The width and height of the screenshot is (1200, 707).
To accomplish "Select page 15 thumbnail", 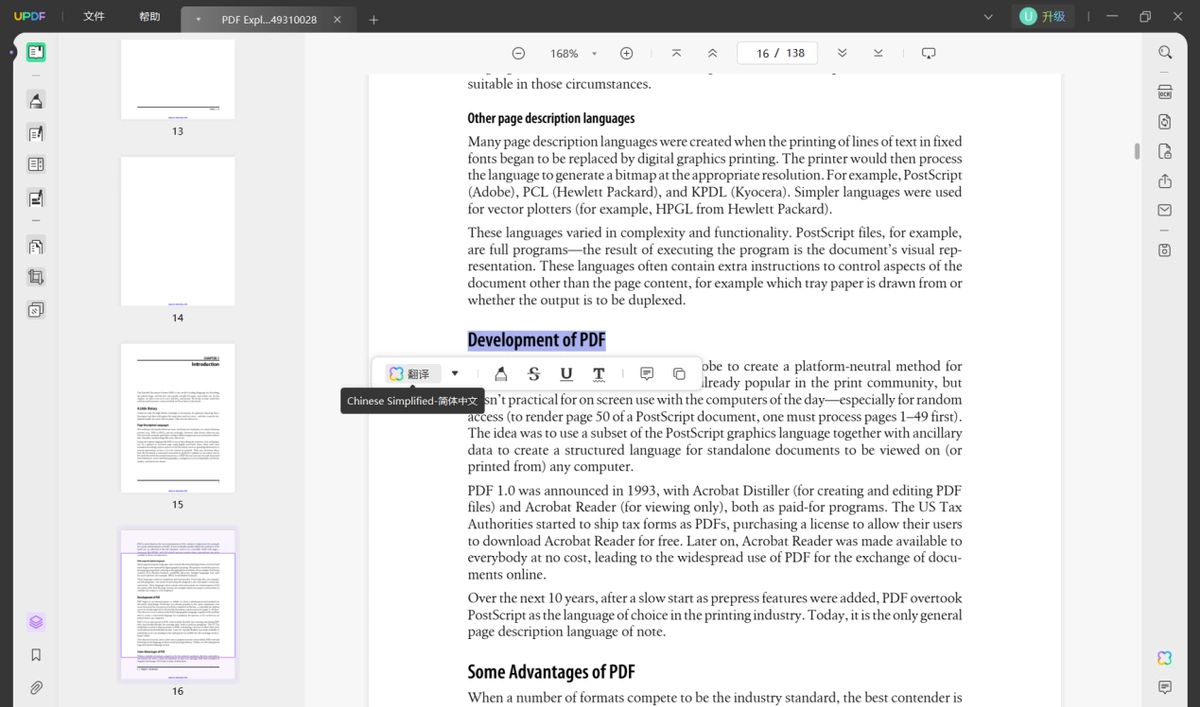I will click(x=178, y=418).
